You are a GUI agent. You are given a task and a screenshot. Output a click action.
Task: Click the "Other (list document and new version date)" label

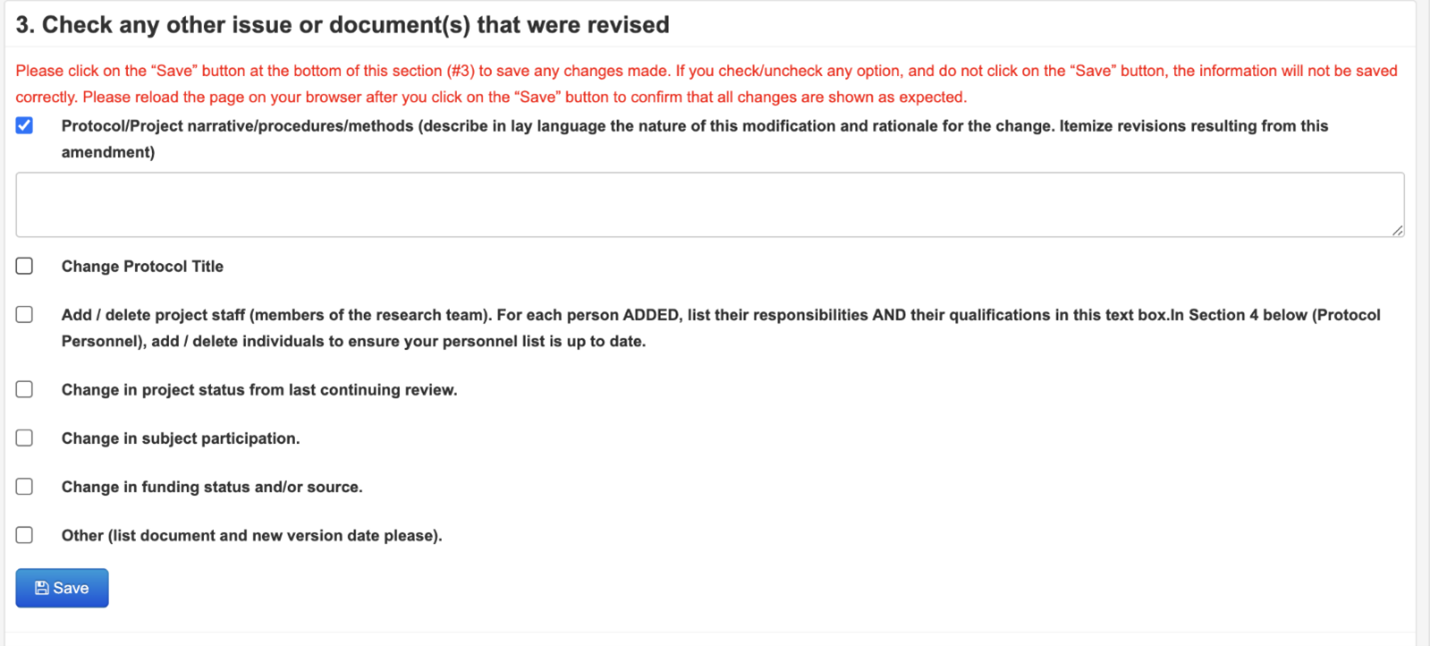252,535
